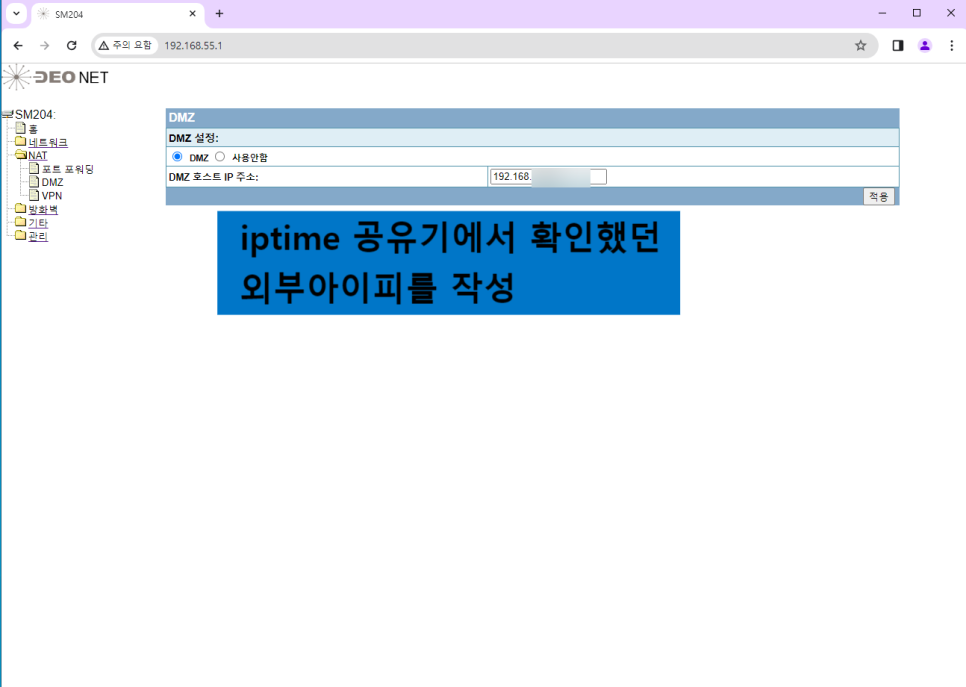Screen dimensions: 966x687
Task: Open the DMZ page in the tree
Action: pos(52,182)
